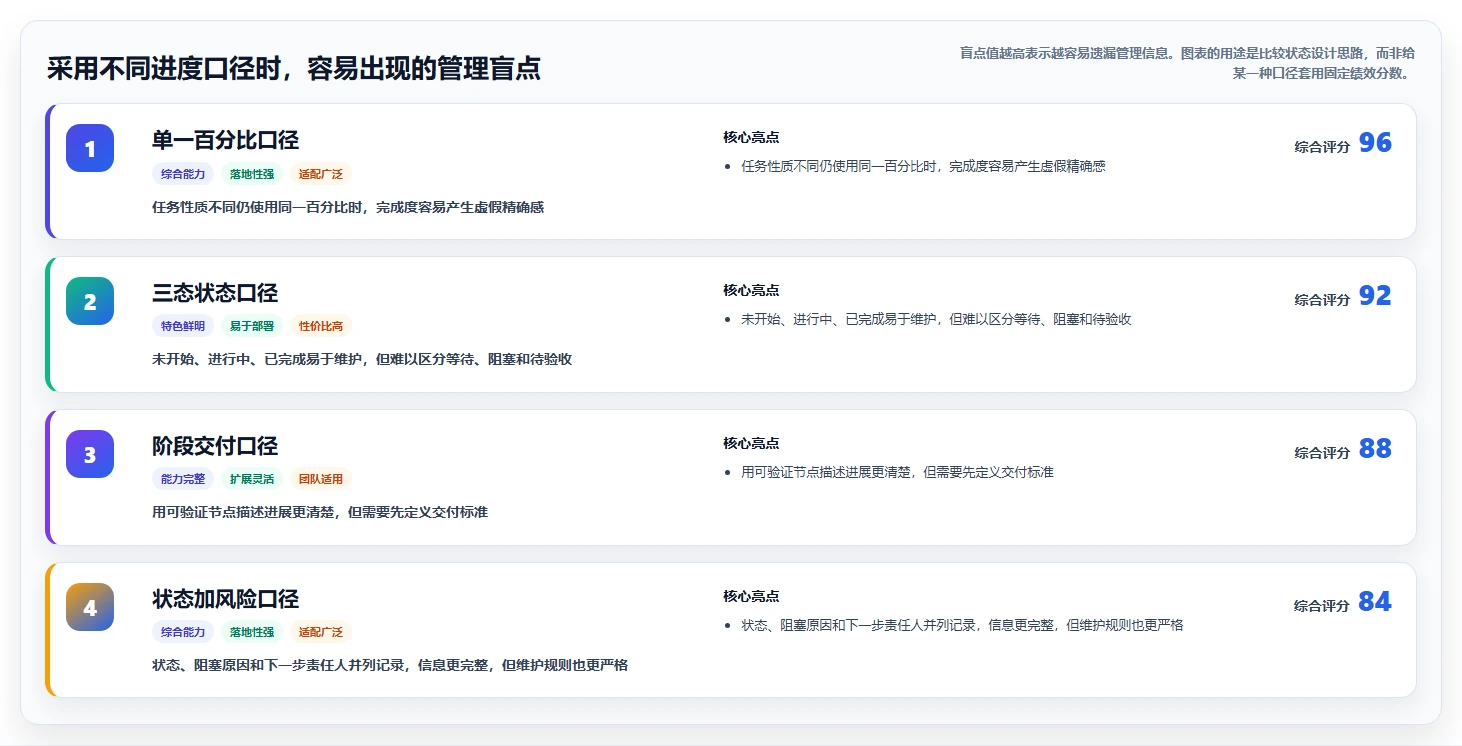Click 综合评分 label beside score 92
Screen dimensions: 1462x746
[x=1322, y=299]
